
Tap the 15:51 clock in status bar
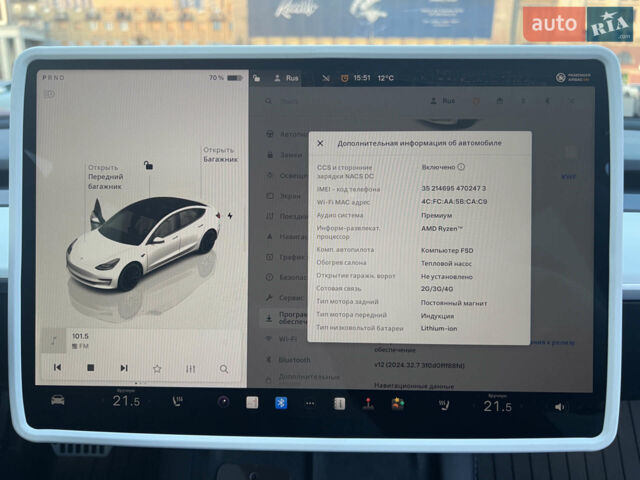coord(362,78)
